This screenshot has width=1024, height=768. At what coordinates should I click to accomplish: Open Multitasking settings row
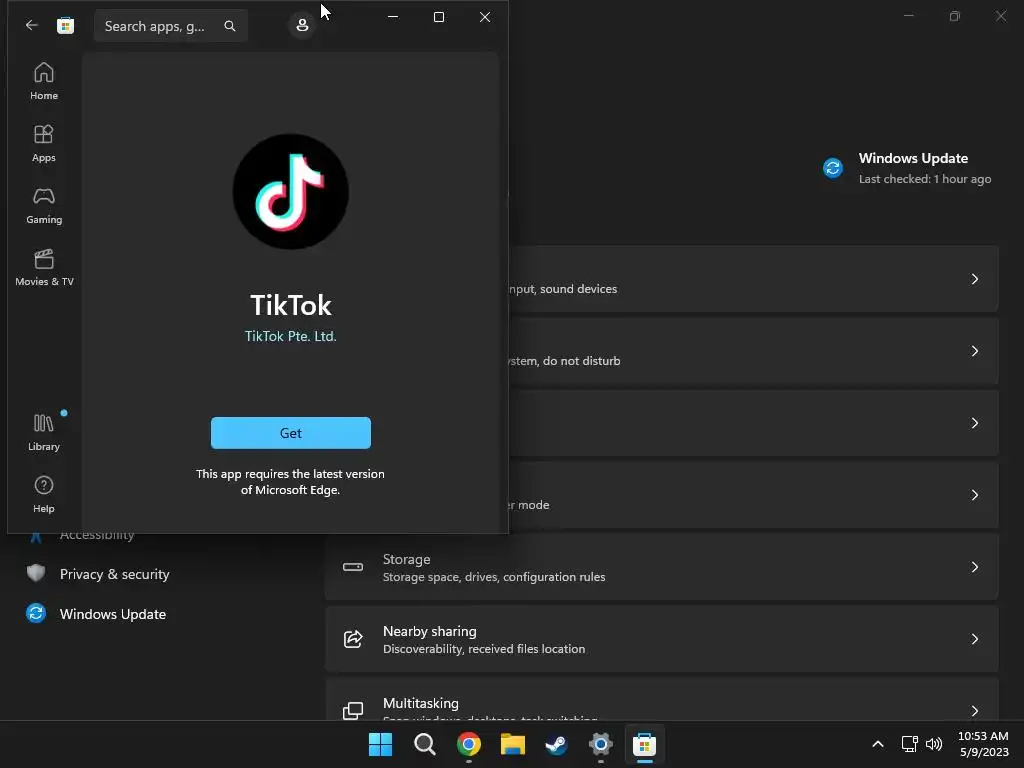click(662, 699)
